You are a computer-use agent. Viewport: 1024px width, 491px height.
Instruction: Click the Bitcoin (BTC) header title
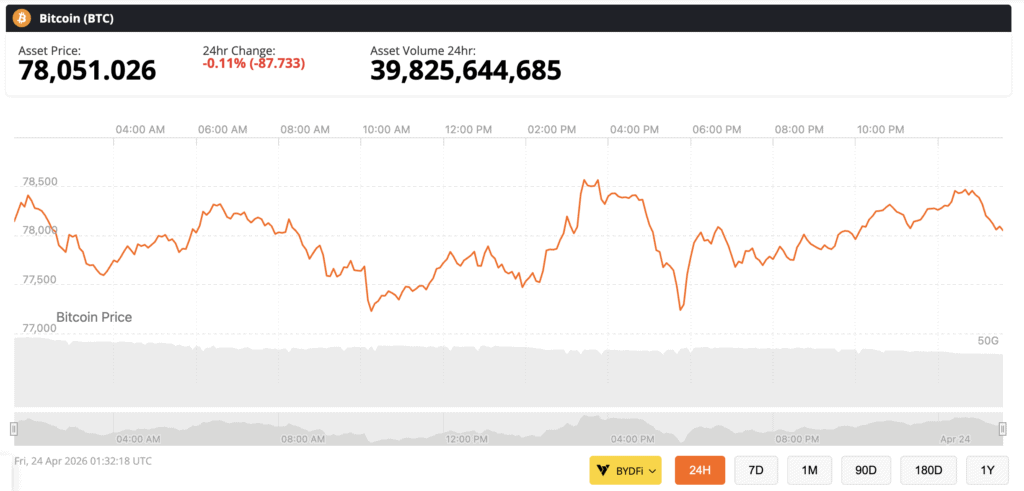click(75, 18)
